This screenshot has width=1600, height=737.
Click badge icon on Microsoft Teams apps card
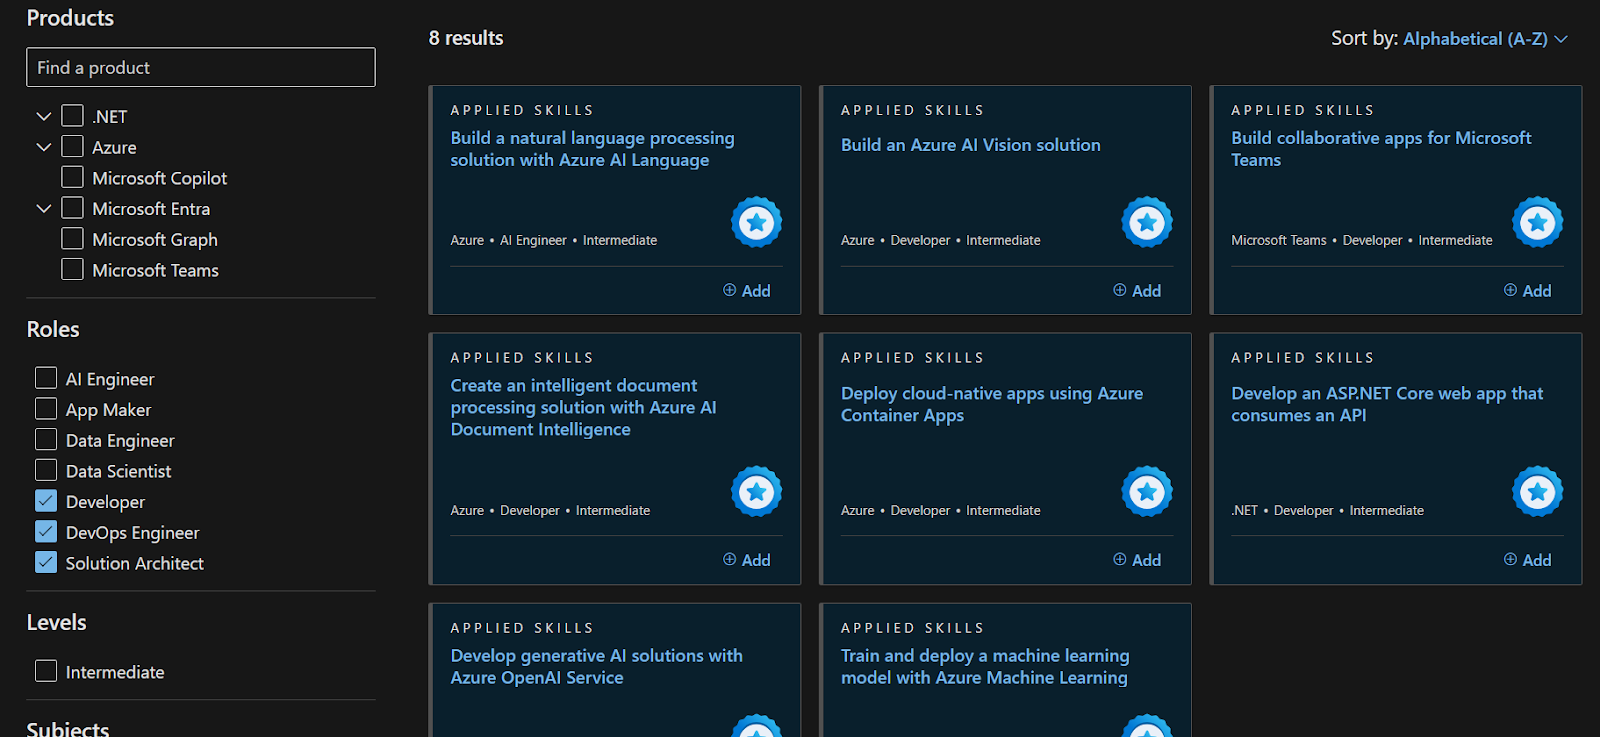(1537, 222)
